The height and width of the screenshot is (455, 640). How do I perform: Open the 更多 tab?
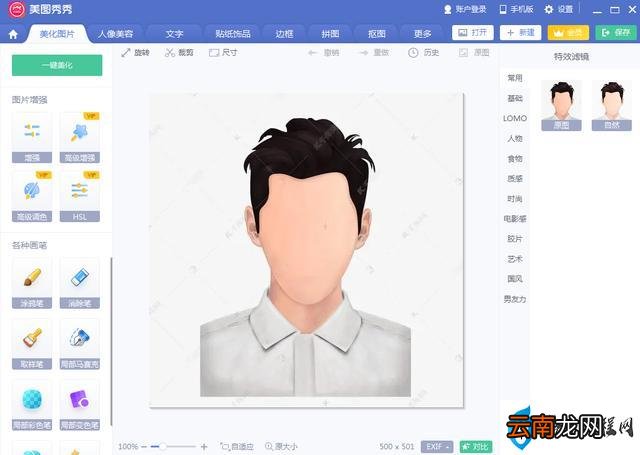[422, 34]
